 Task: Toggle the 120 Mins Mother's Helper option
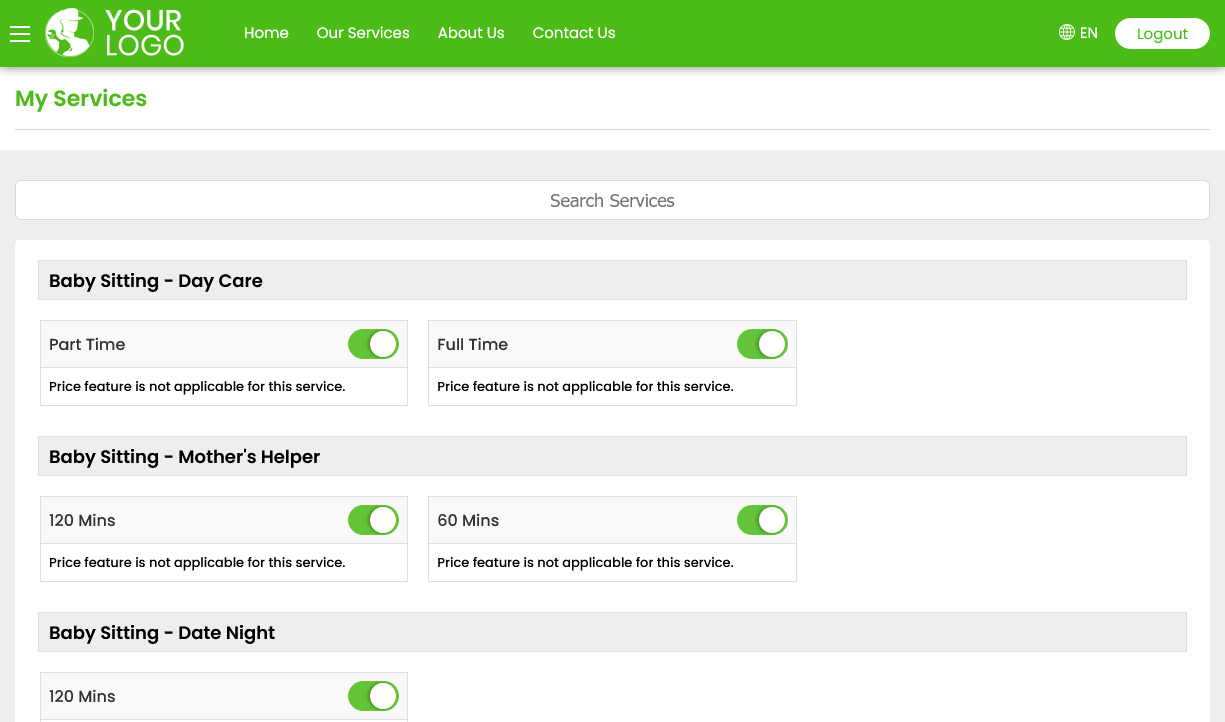tap(373, 519)
